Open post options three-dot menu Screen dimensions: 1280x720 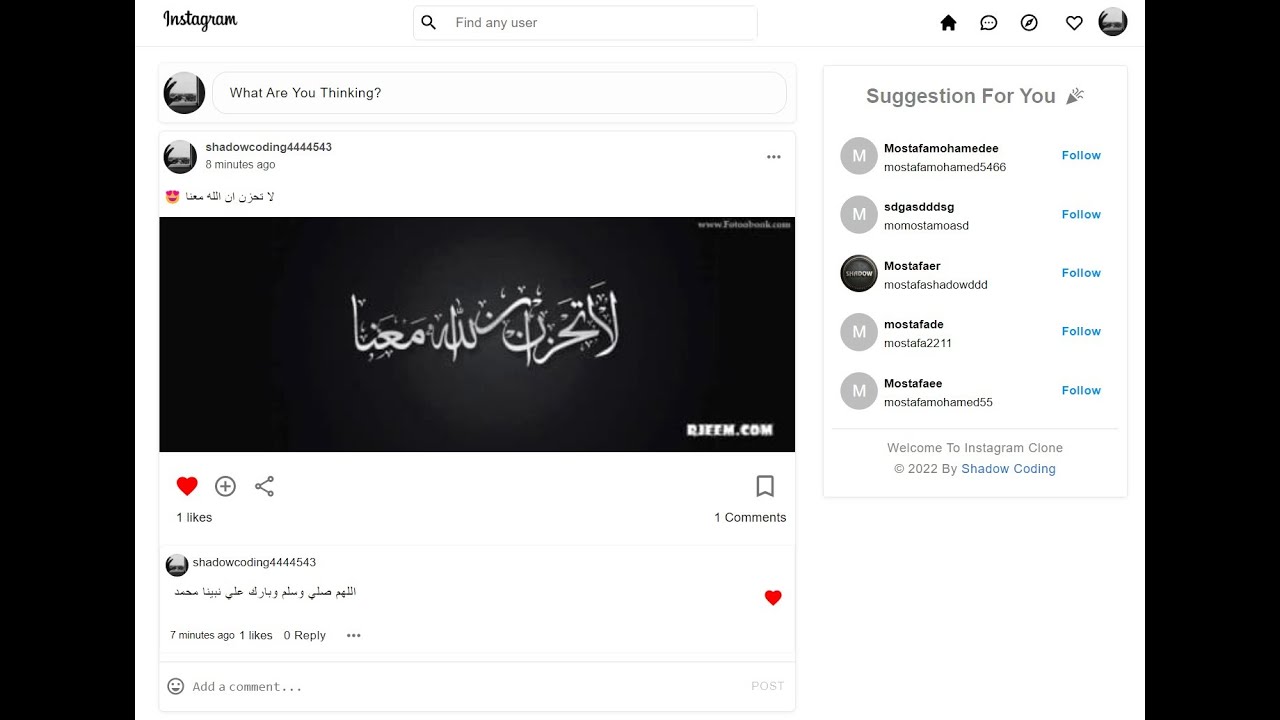pyautogui.click(x=774, y=157)
